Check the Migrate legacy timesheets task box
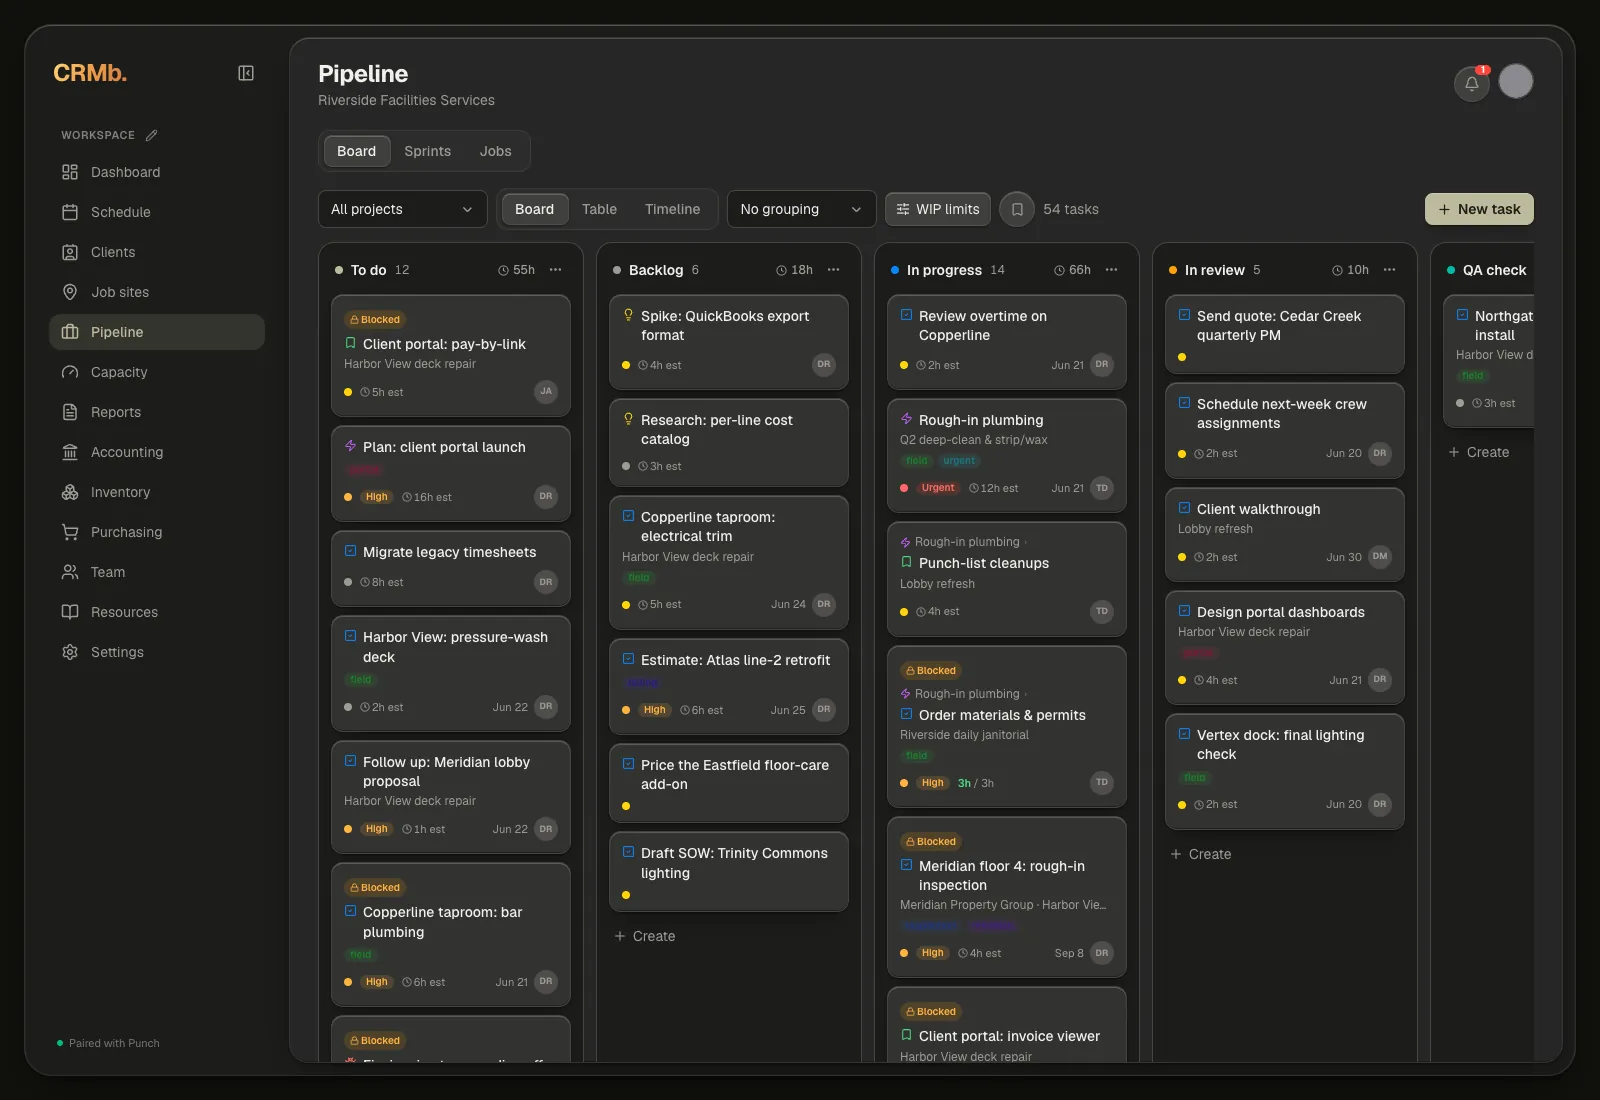Image resolution: width=1600 pixels, height=1100 pixels. click(x=351, y=551)
